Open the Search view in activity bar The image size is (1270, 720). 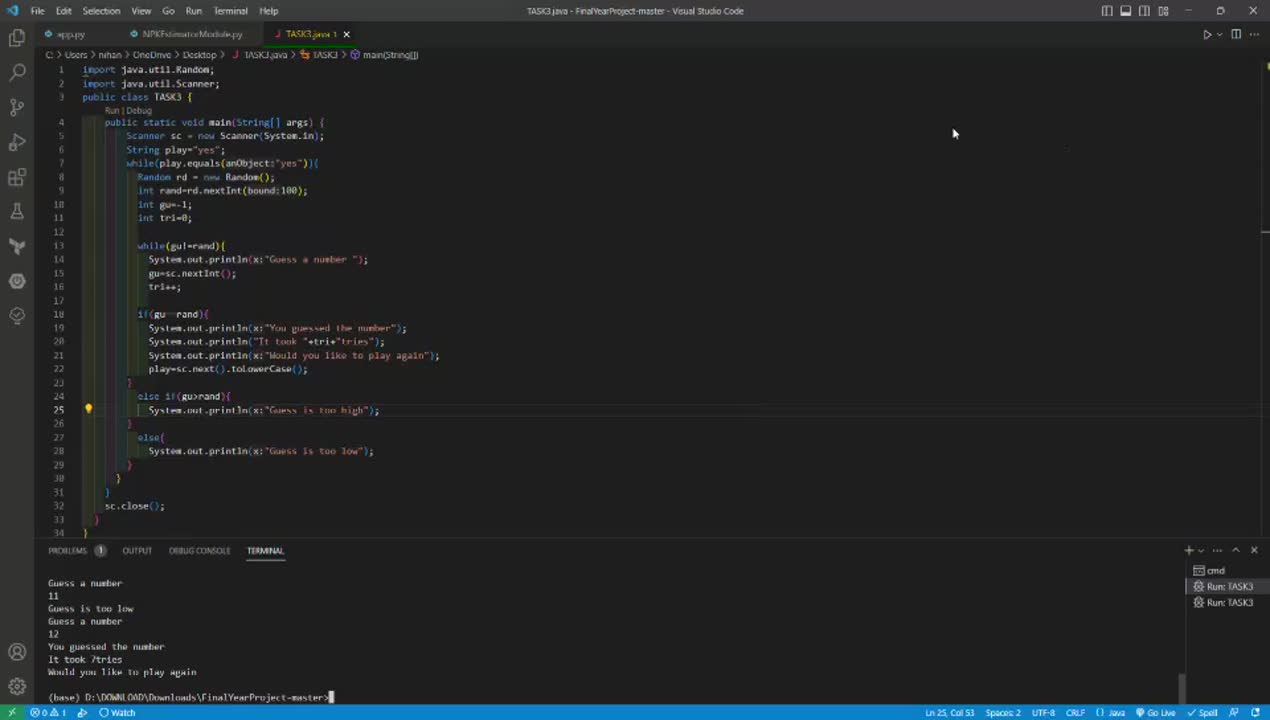17,73
